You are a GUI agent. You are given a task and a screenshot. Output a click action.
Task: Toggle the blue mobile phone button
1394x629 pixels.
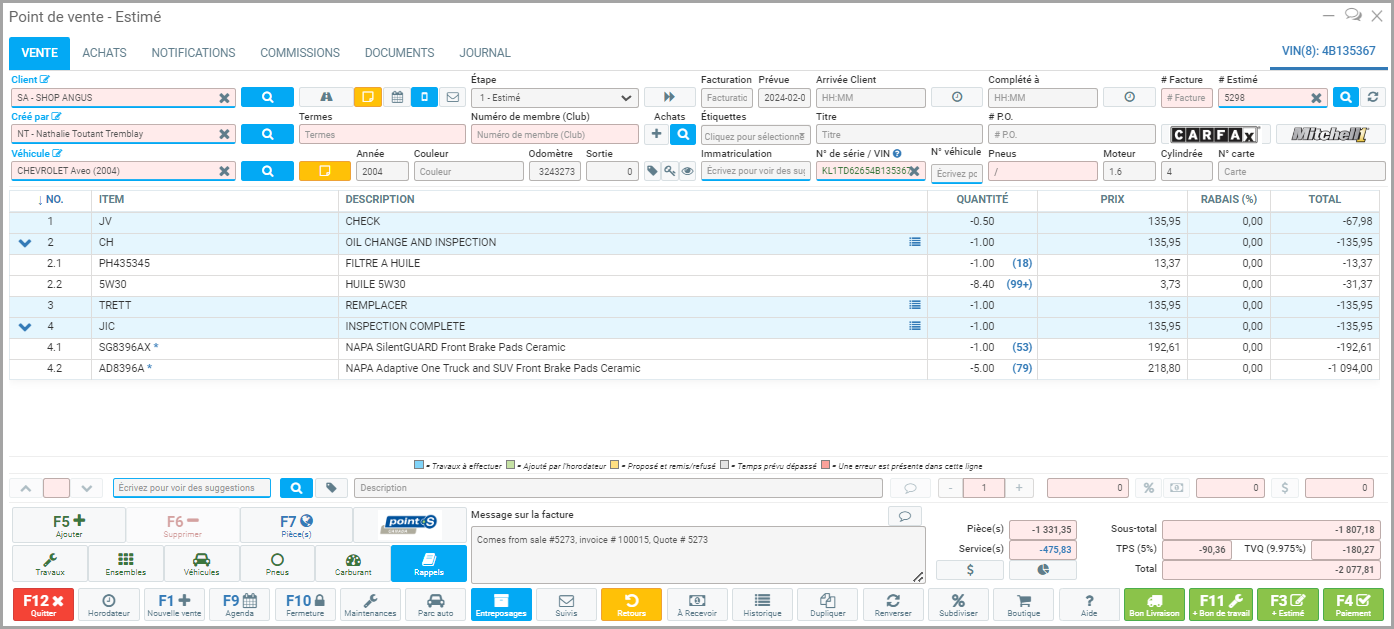point(424,97)
